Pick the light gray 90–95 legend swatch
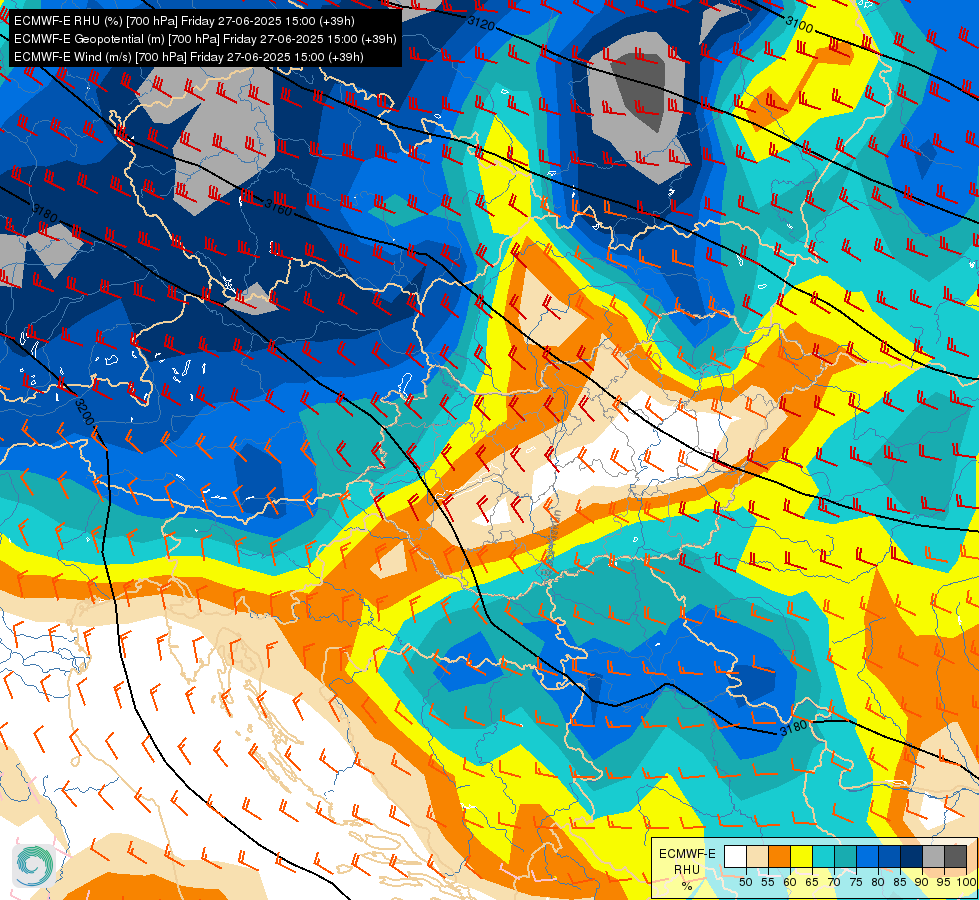 pyautogui.click(x=933, y=856)
